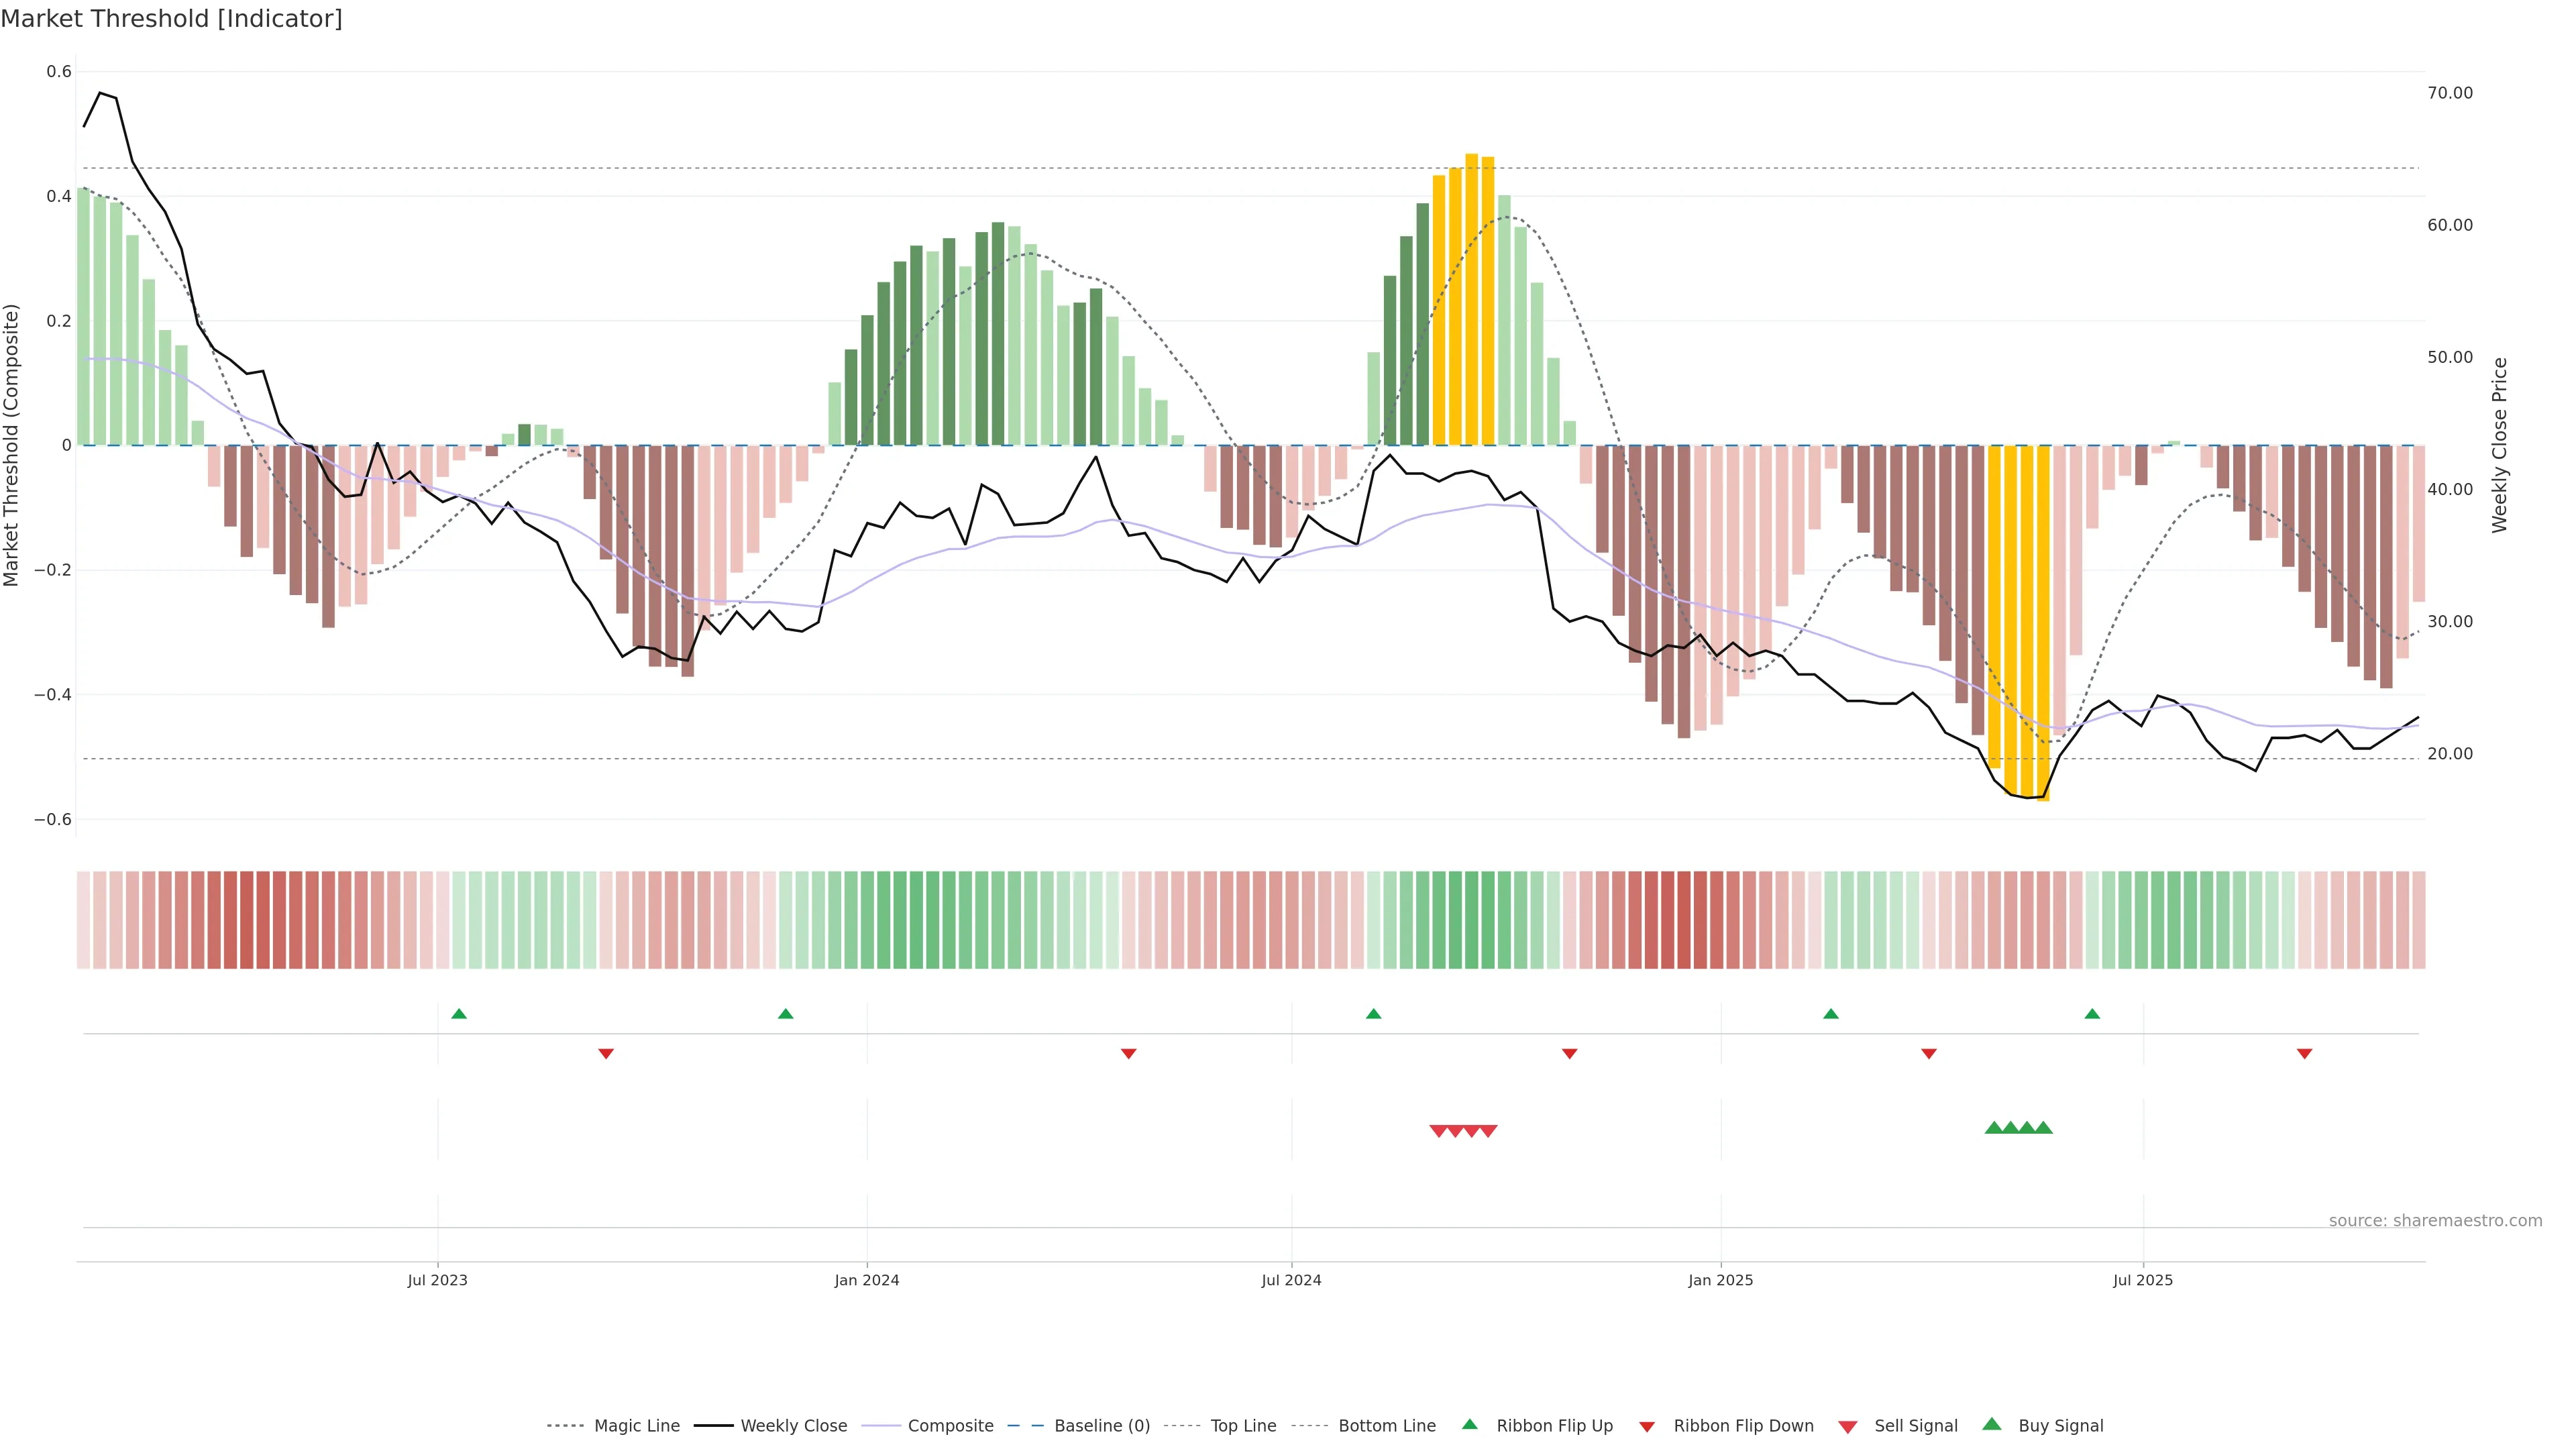Click the Market Threshold [Indicator] title
This screenshot has width=2576, height=1449.
(x=172, y=19)
